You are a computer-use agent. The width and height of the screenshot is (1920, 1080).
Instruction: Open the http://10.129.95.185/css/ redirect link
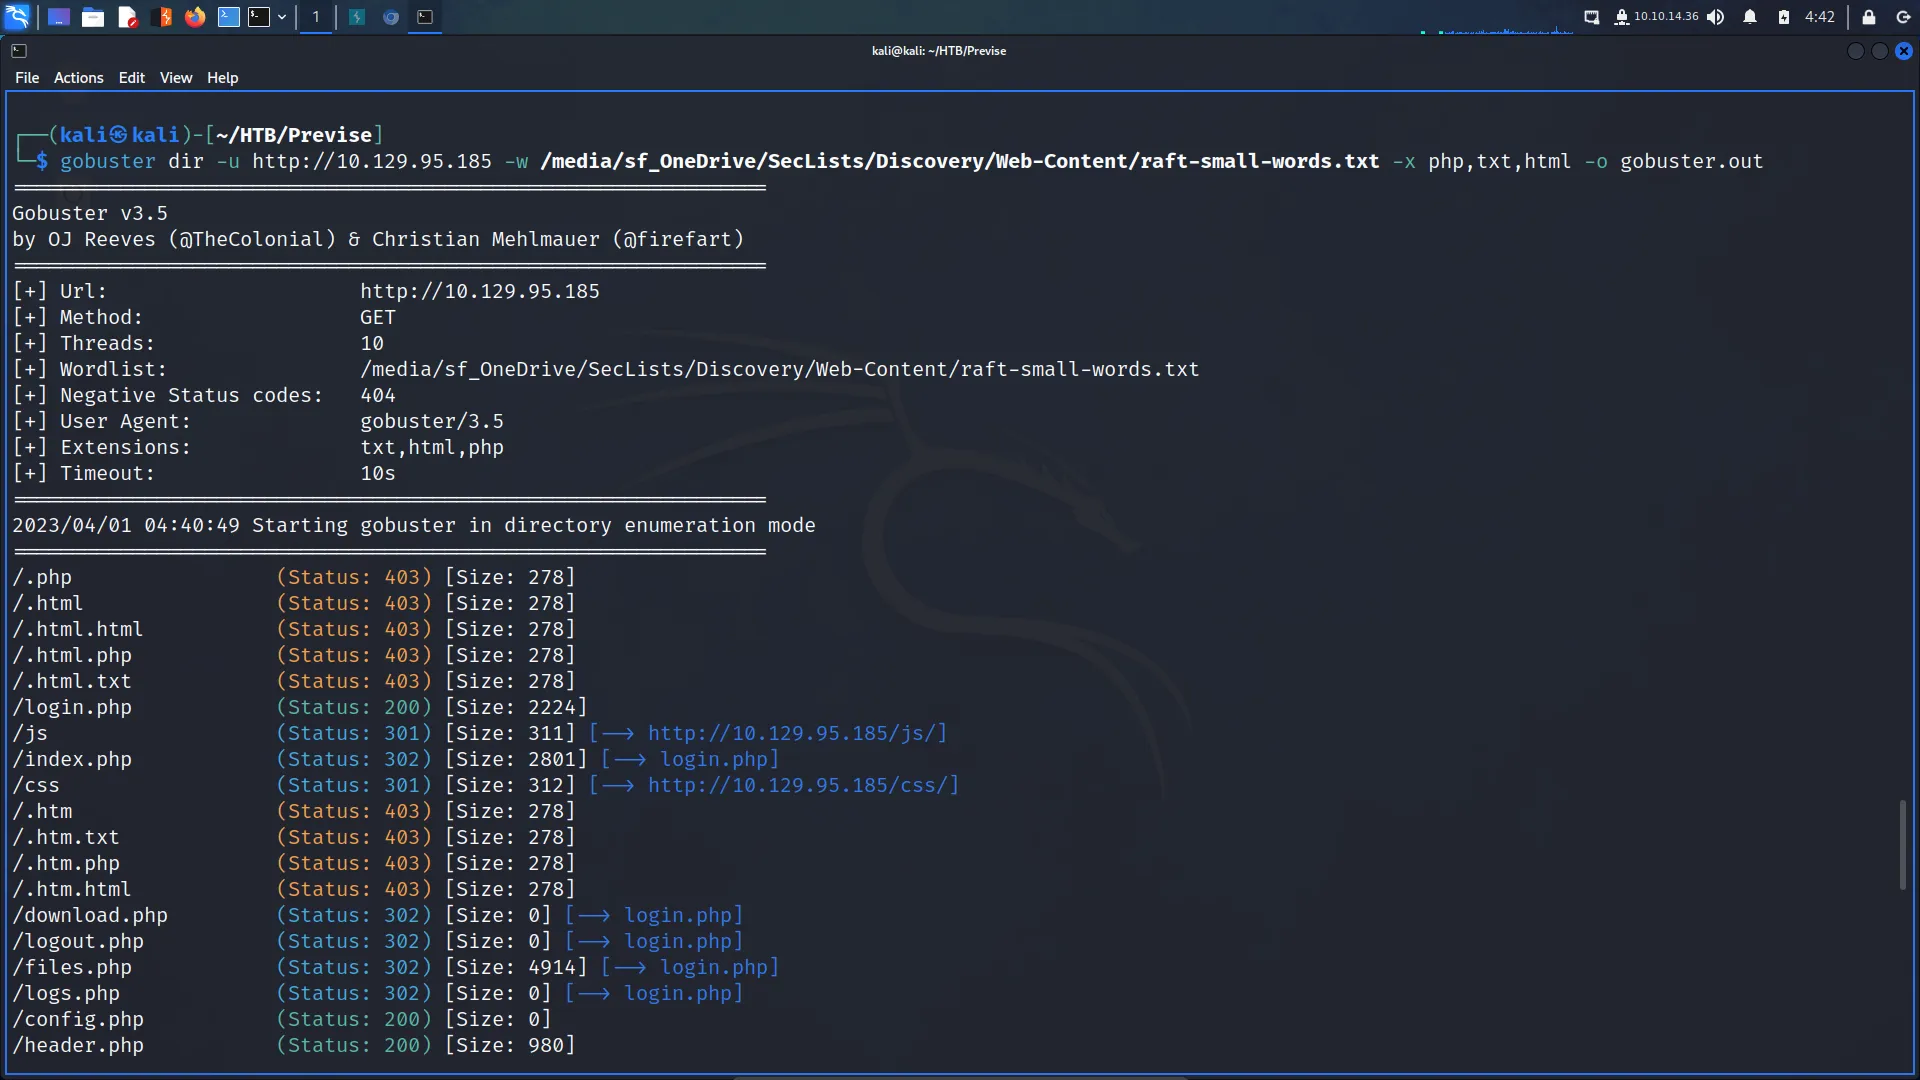802,785
